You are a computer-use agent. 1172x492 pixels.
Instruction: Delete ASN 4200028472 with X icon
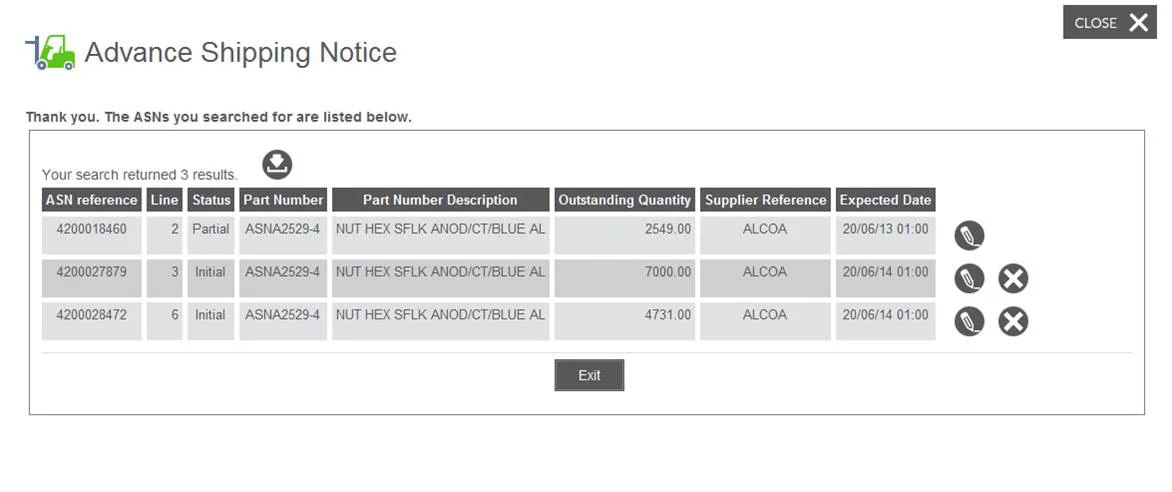click(1014, 322)
